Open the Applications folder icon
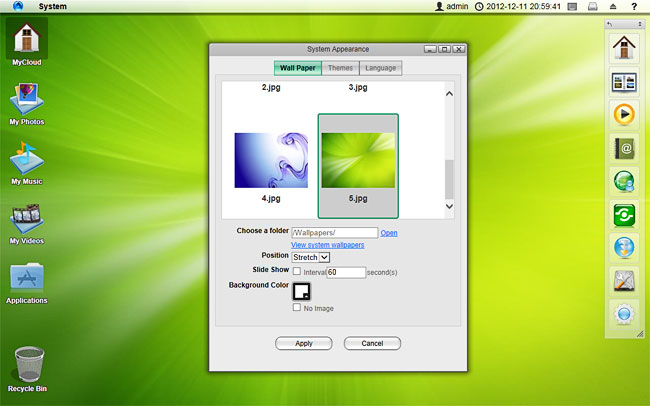 [x=26, y=279]
